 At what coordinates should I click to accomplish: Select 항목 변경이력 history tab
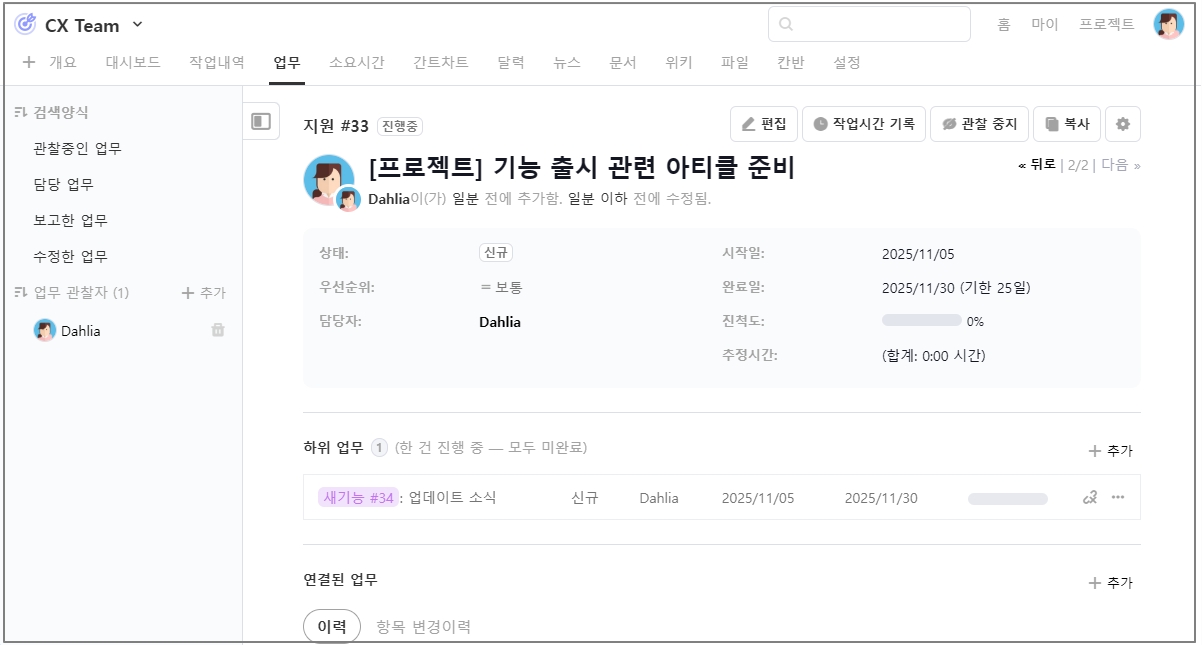click(x=423, y=627)
